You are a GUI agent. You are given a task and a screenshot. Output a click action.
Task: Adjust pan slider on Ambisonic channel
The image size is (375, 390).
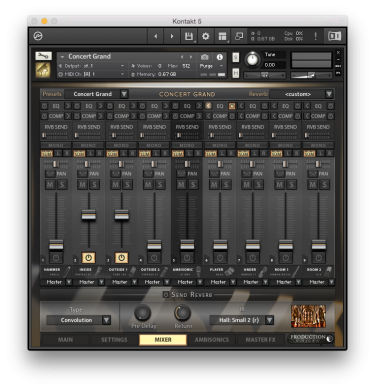pos(187,164)
